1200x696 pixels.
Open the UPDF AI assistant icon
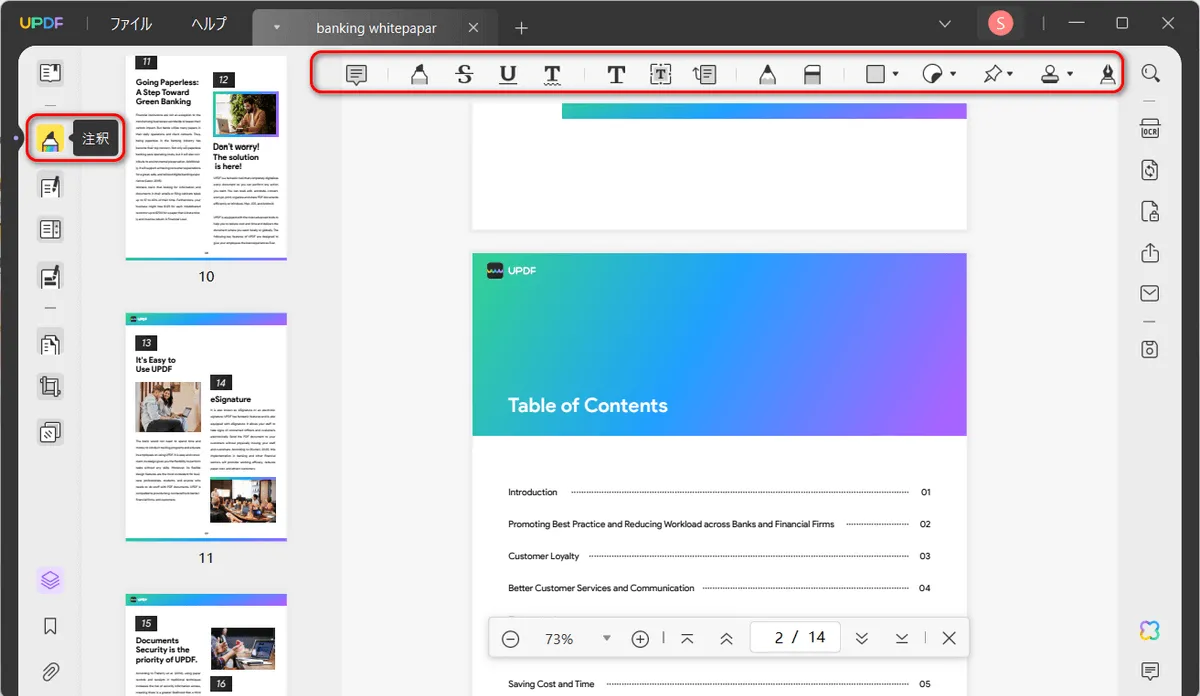(x=1150, y=630)
